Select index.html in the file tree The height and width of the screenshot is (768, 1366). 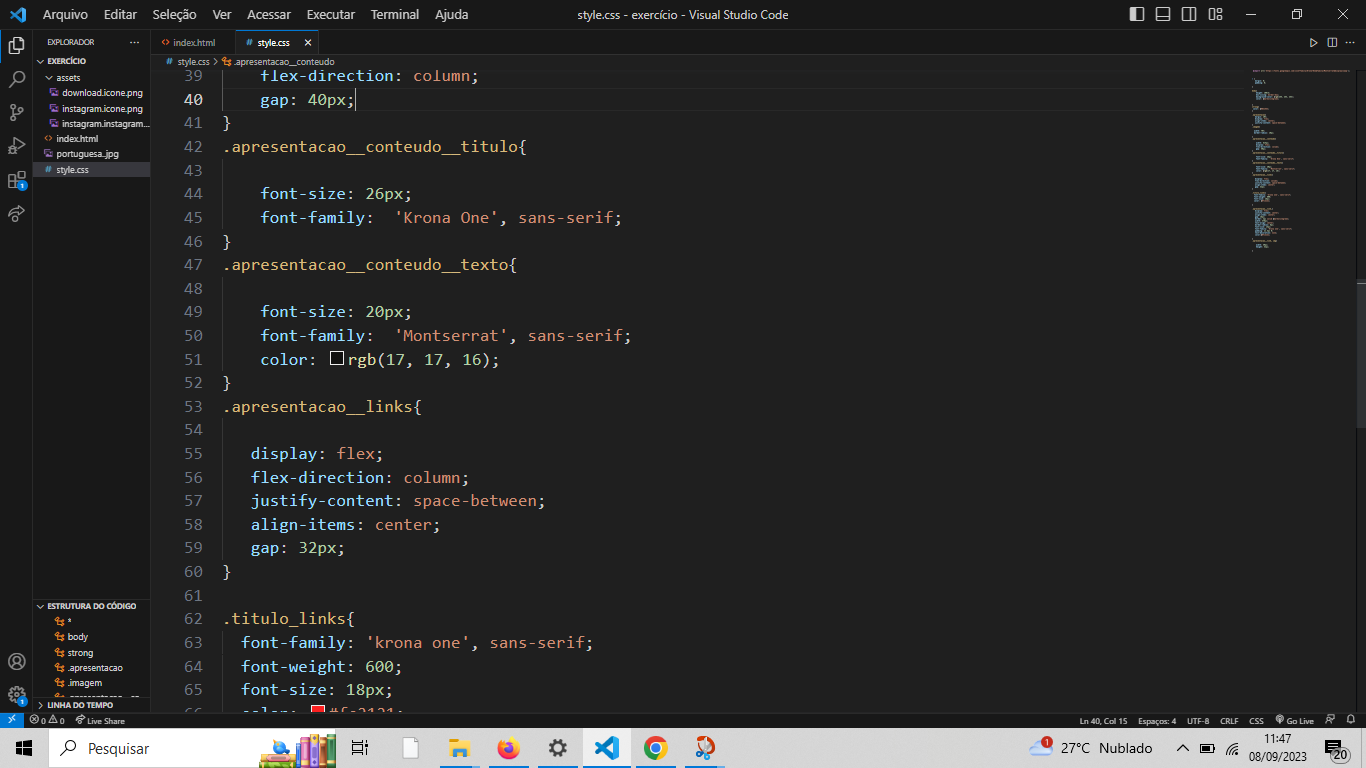click(x=77, y=139)
